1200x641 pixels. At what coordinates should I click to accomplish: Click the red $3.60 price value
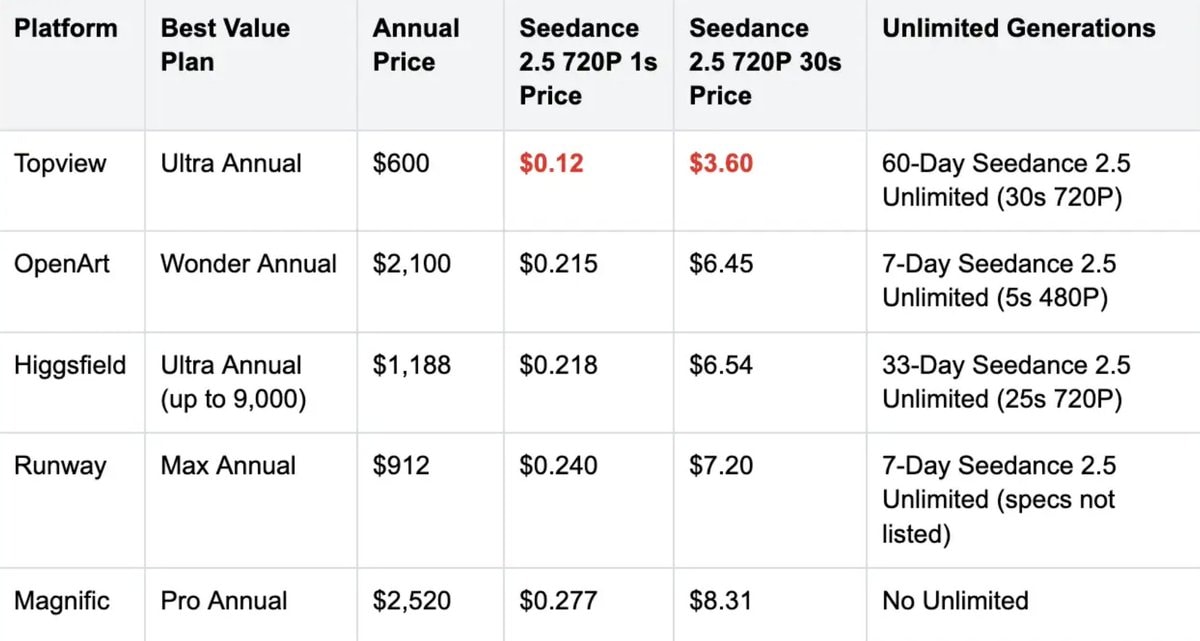(x=721, y=163)
